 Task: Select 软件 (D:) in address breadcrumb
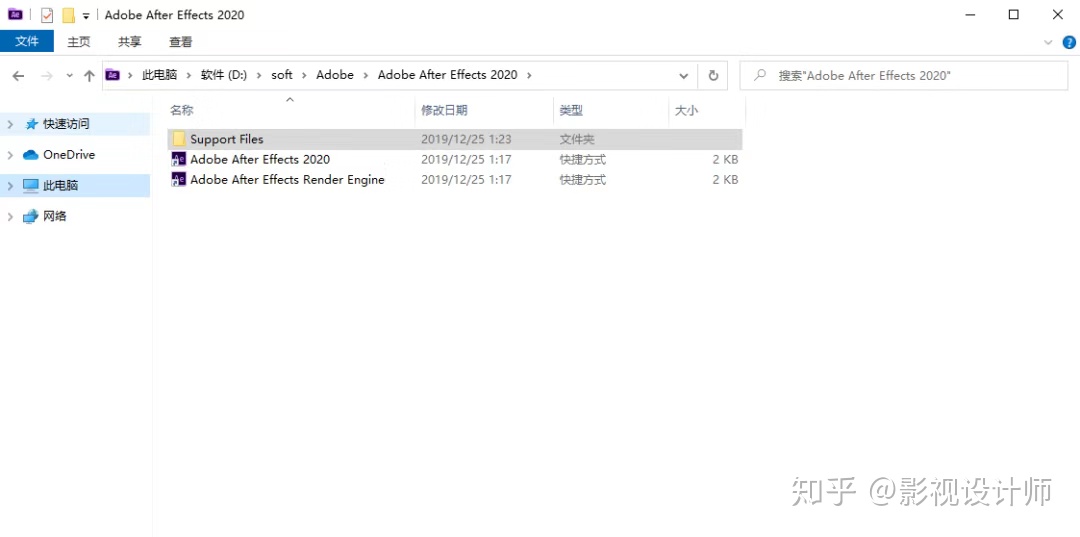(224, 75)
